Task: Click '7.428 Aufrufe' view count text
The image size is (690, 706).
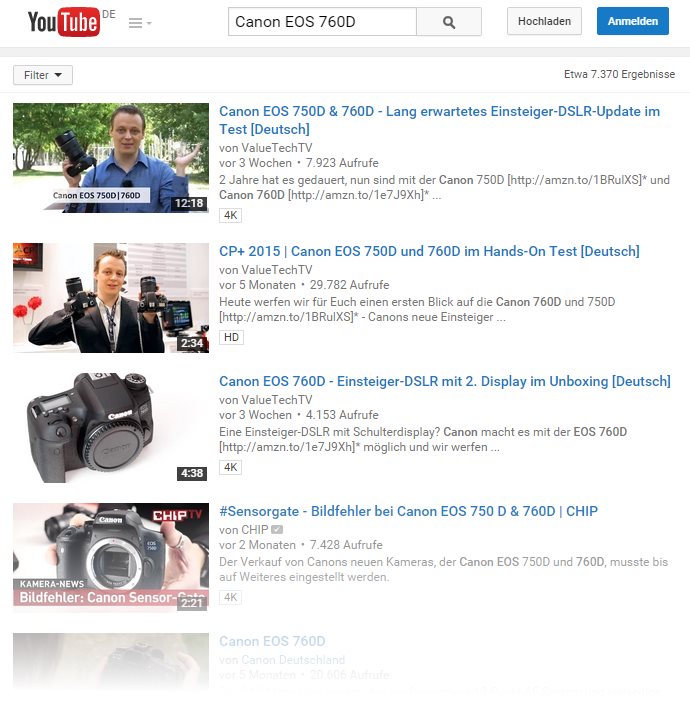Action: [x=346, y=545]
